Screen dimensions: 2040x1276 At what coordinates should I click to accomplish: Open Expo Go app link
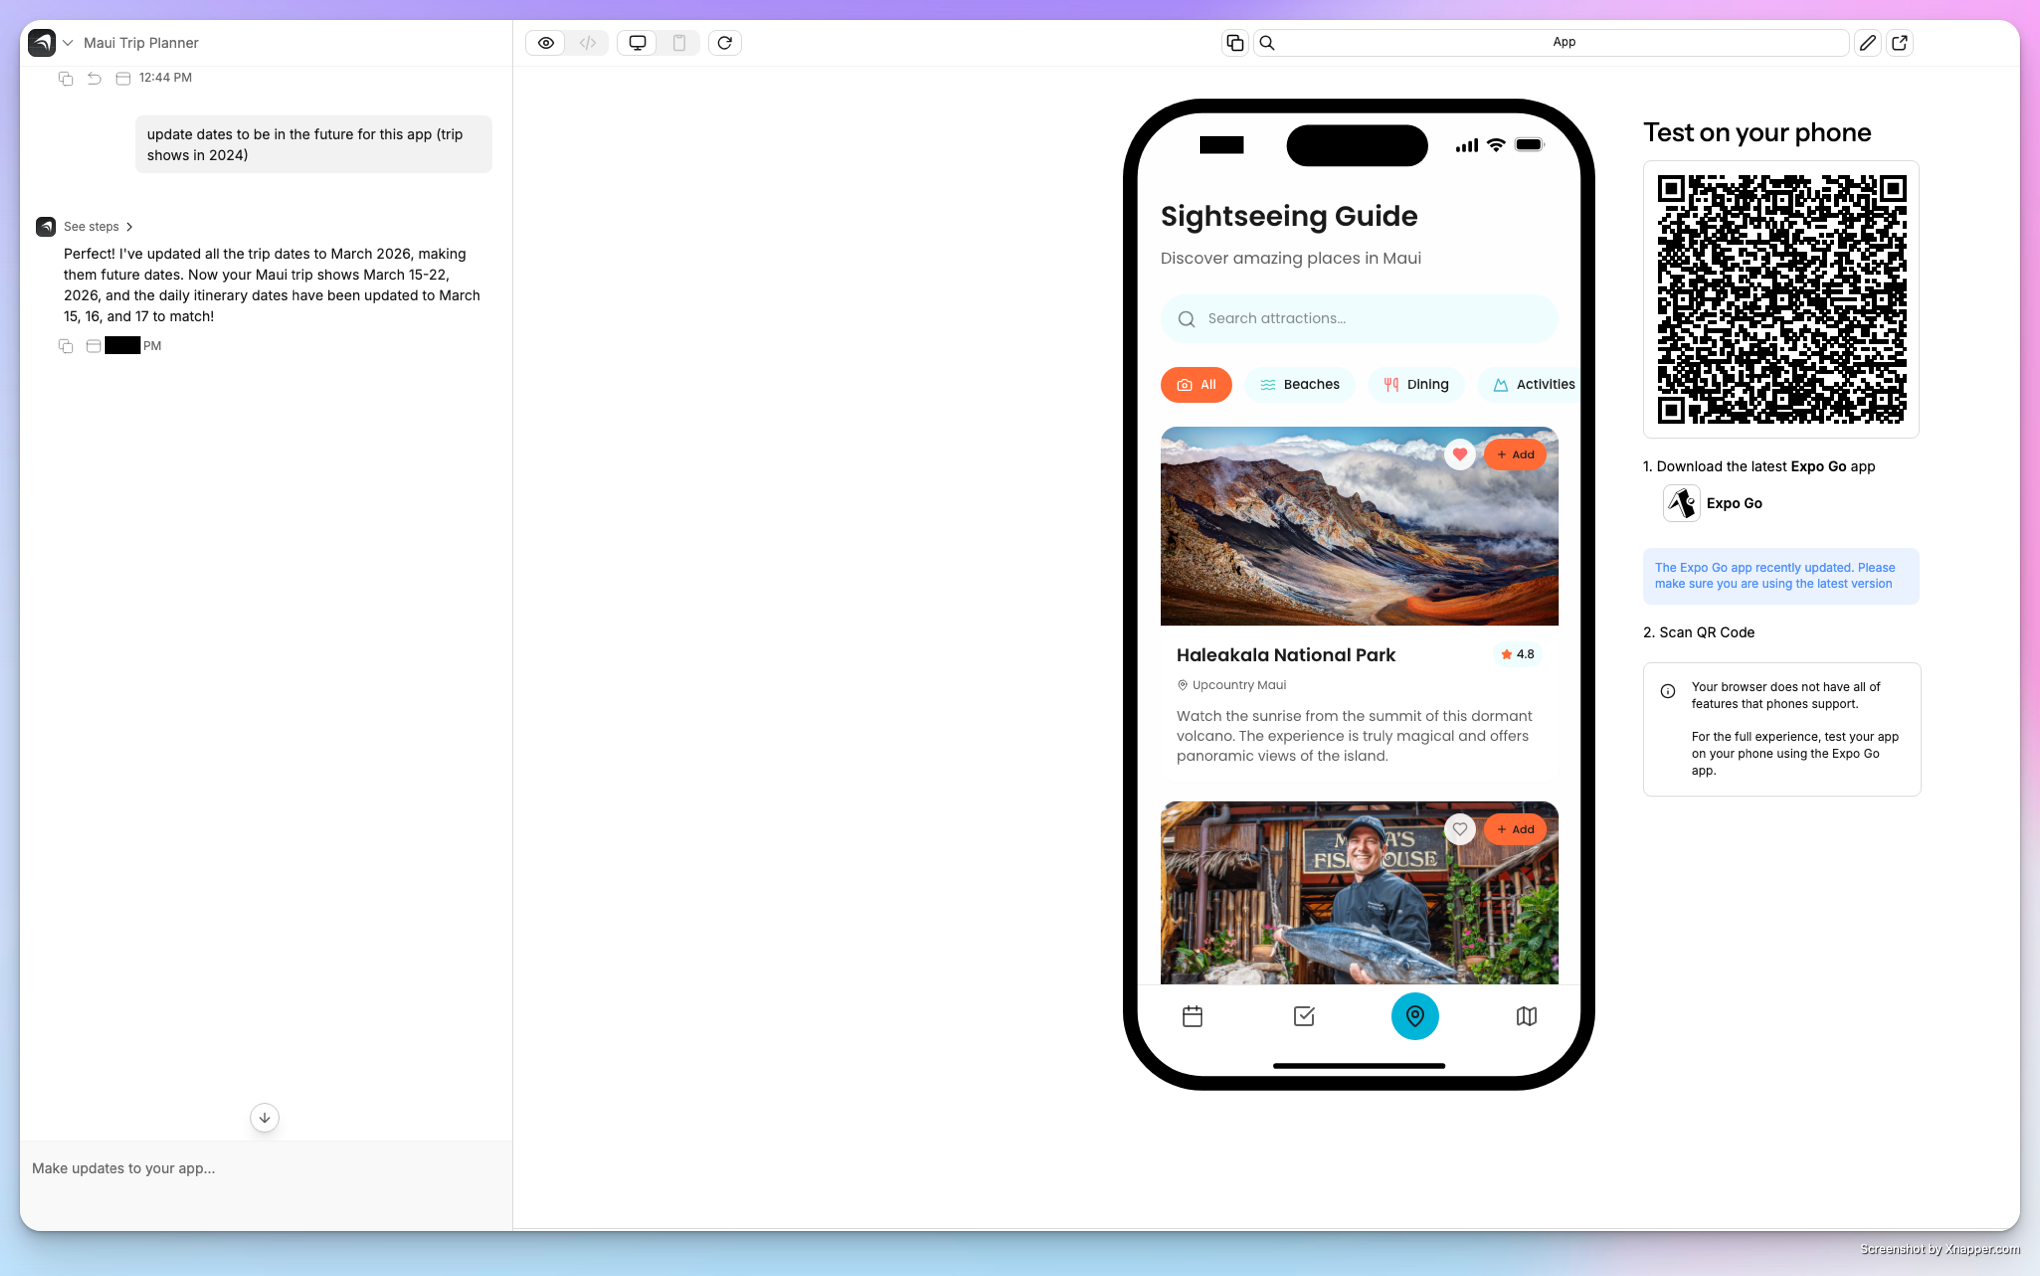(1713, 503)
